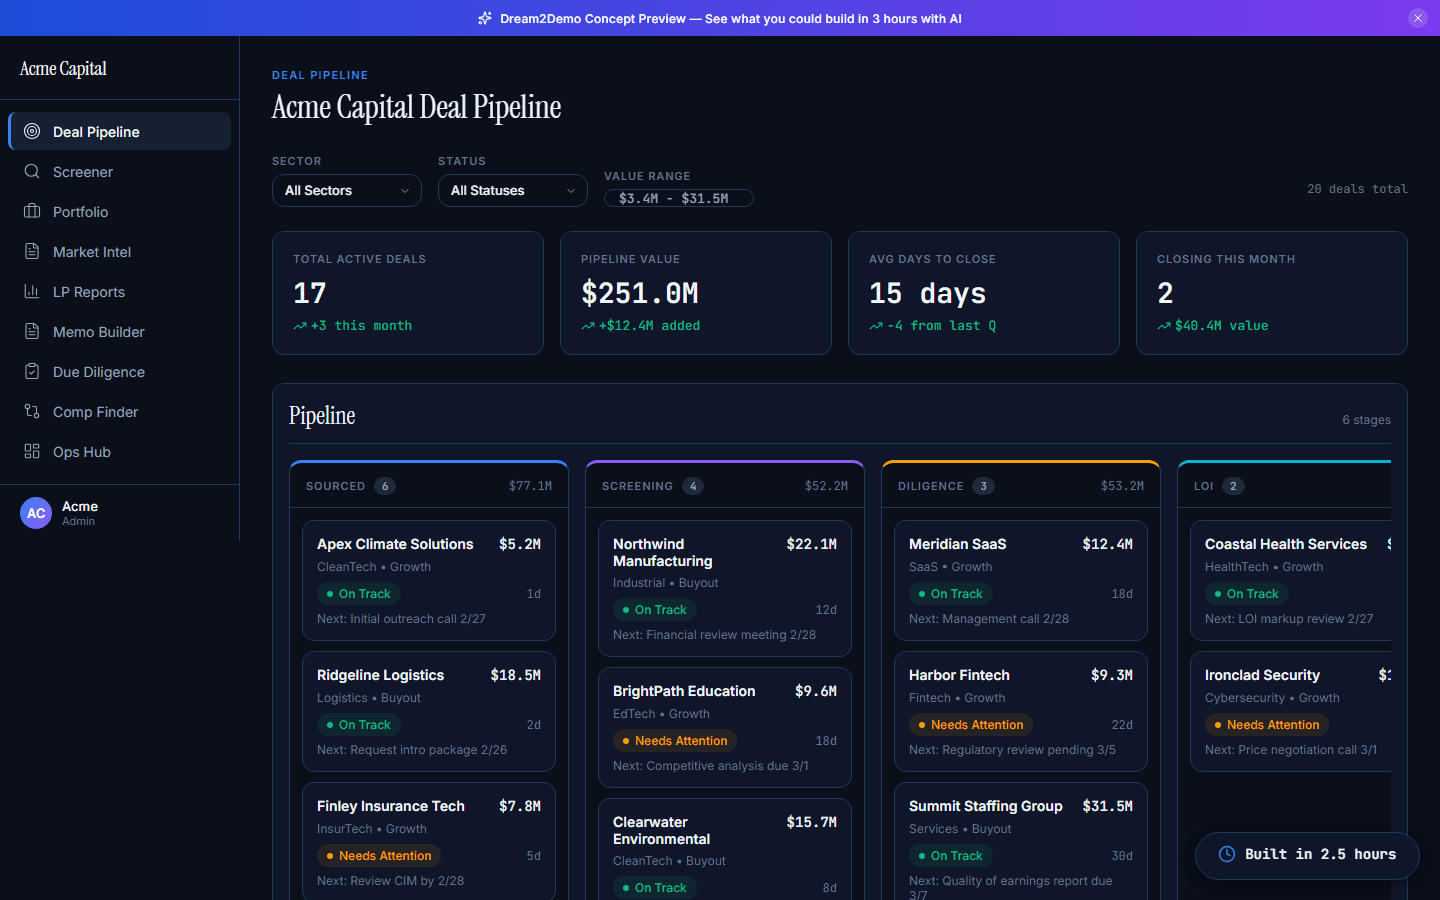The width and height of the screenshot is (1440, 900).
Task: Click the Memo Builder page icon
Action: tap(31, 331)
